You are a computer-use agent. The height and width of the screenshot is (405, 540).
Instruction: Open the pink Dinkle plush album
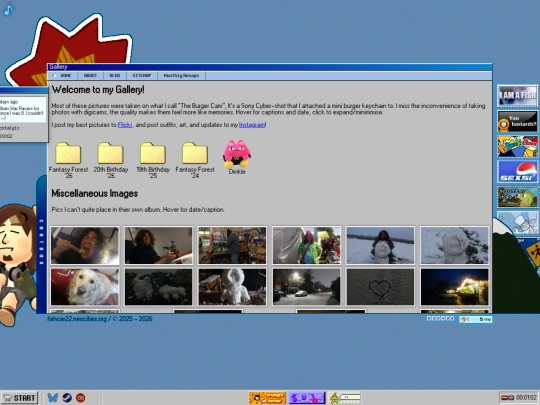[x=237, y=157]
